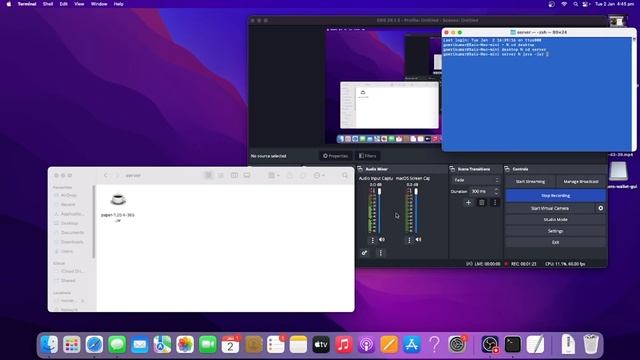Open Finder action (ellipsis) dropdown menu

tap(319, 176)
